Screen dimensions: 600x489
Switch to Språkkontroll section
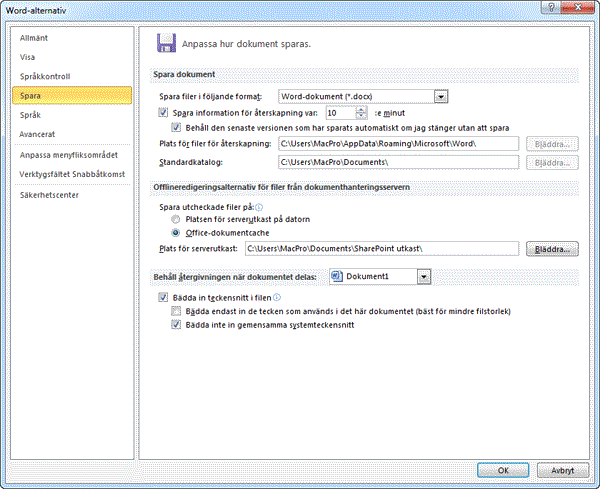(46, 76)
